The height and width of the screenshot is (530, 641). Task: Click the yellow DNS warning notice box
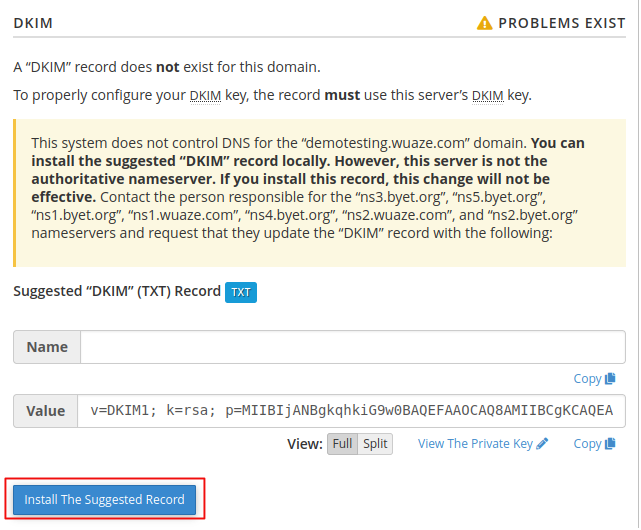[x=319, y=193]
